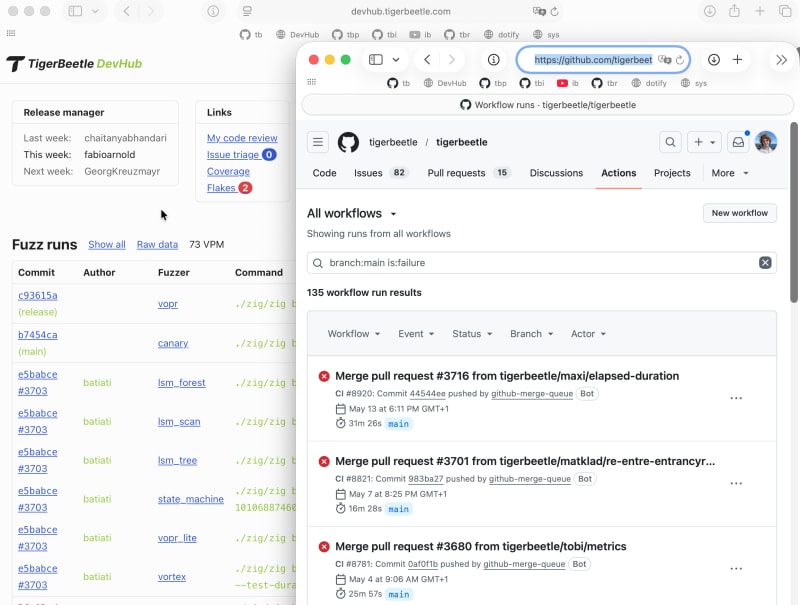Image resolution: width=800 pixels, height=605 pixels.
Task: Toggle sidebar in back Safari window
Action: (75, 11)
